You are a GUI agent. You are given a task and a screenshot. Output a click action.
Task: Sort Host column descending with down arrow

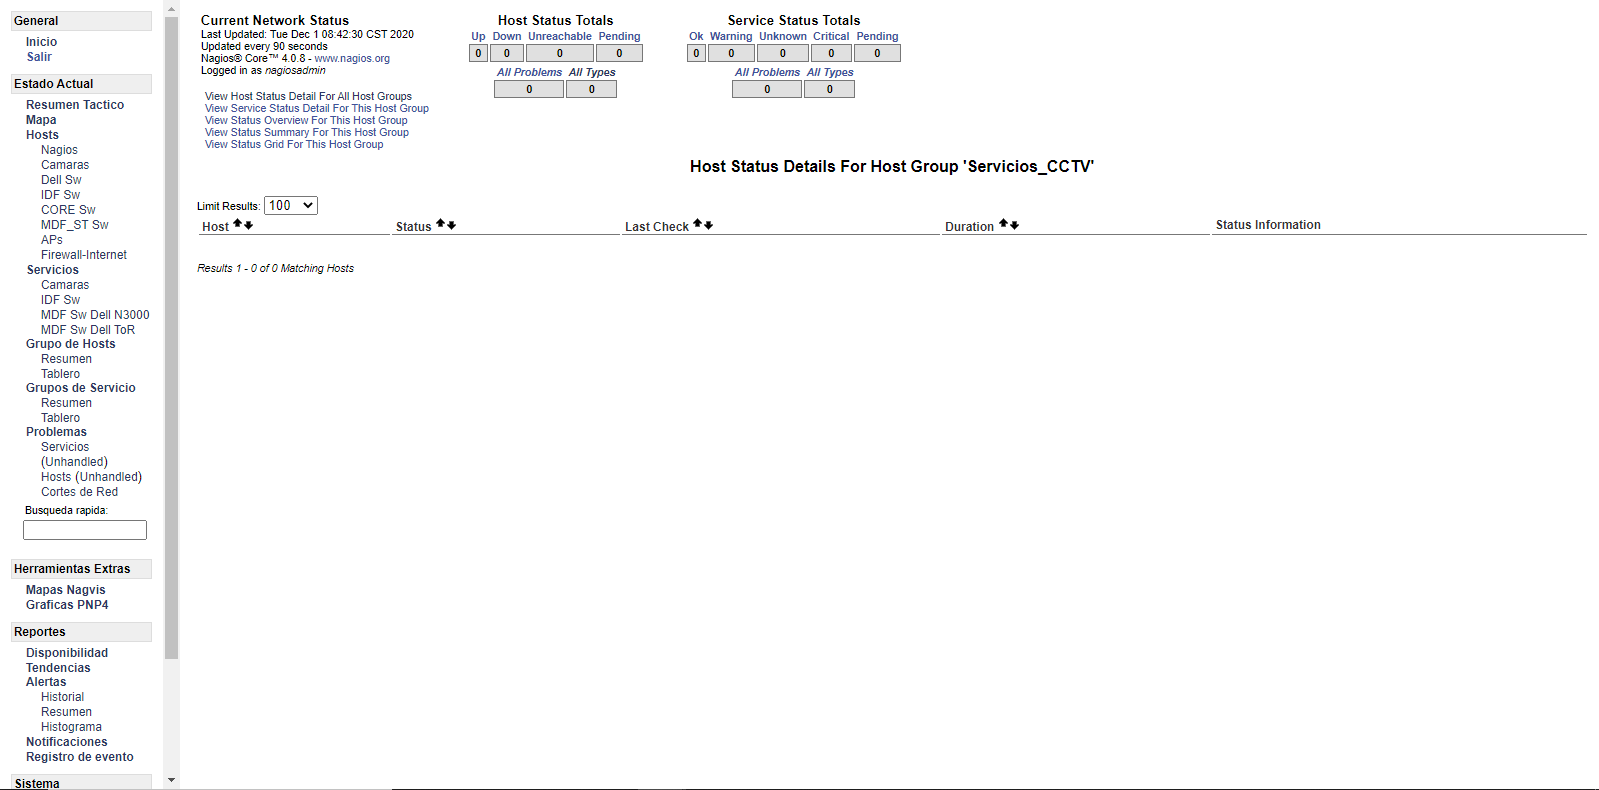coord(249,226)
